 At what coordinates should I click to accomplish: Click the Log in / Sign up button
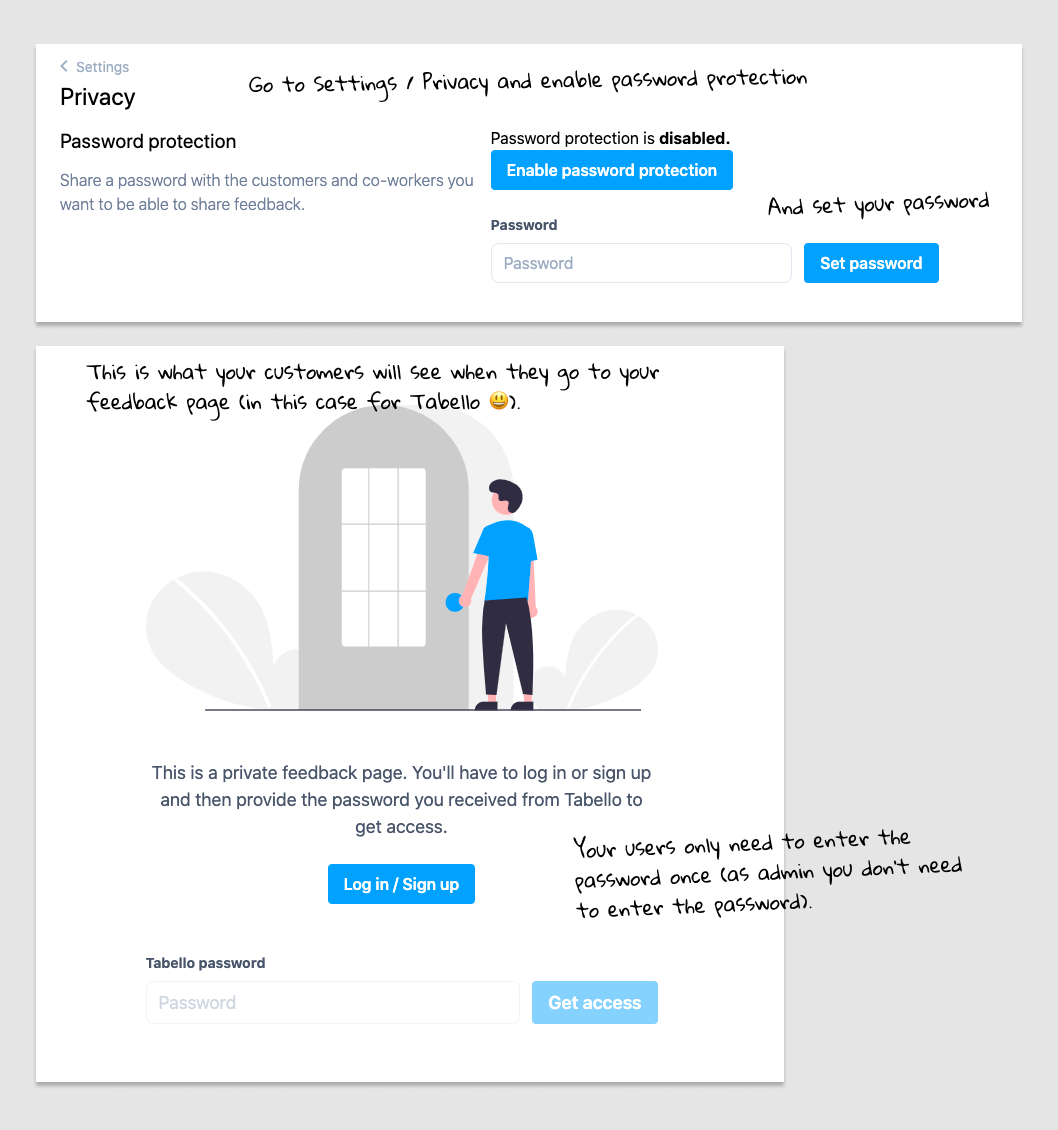tap(401, 884)
